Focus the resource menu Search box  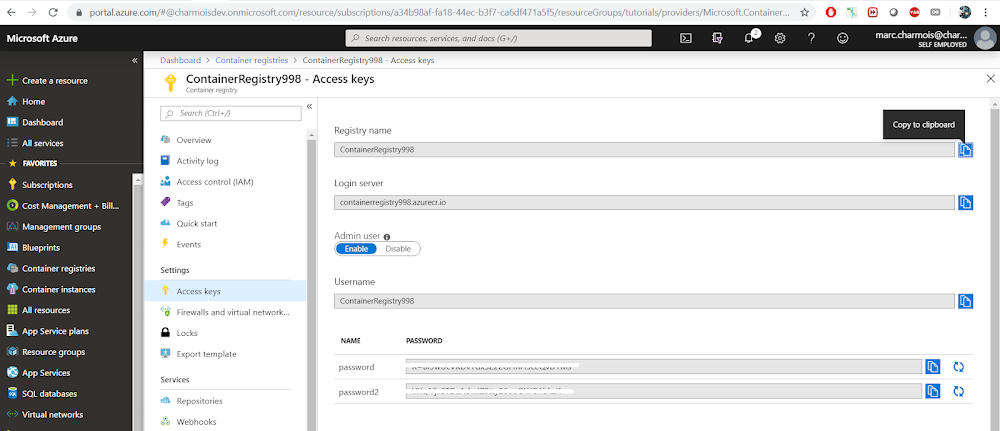[x=231, y=113]
